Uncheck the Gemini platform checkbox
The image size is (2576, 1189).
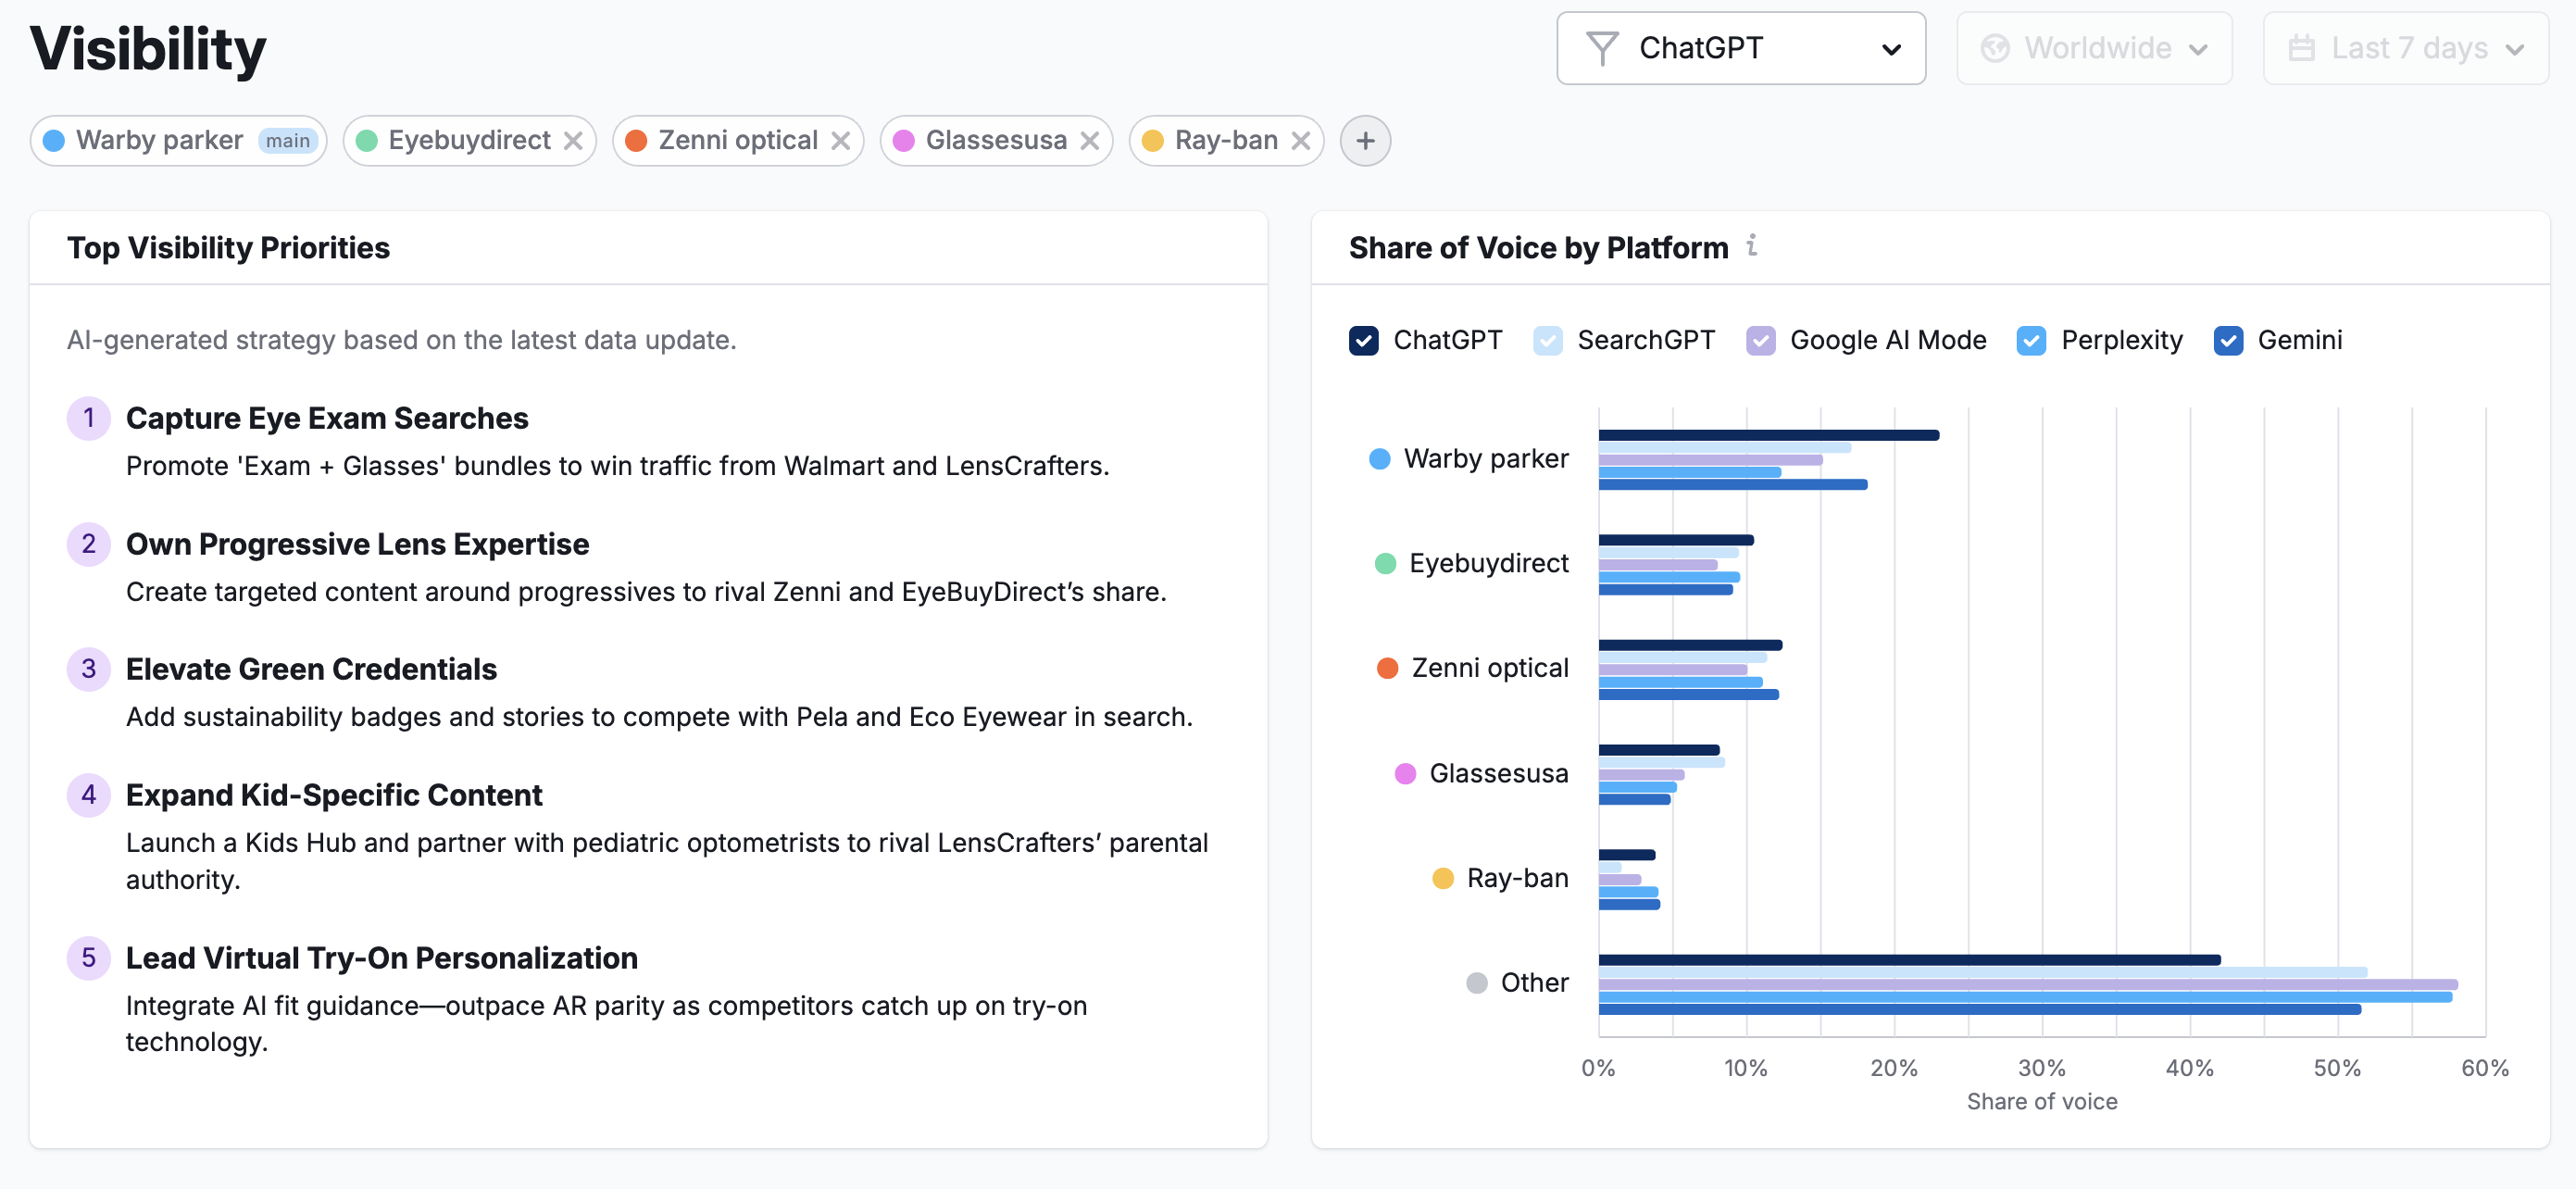(x=2228, y=340)
